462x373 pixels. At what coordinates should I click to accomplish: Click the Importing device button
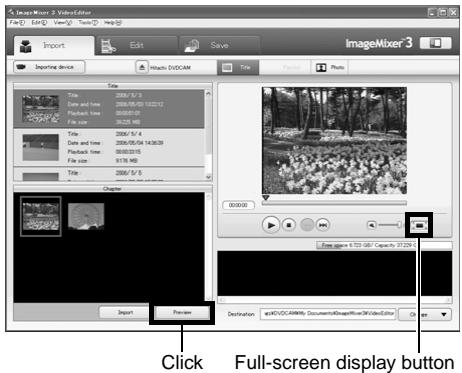[49, 67]
